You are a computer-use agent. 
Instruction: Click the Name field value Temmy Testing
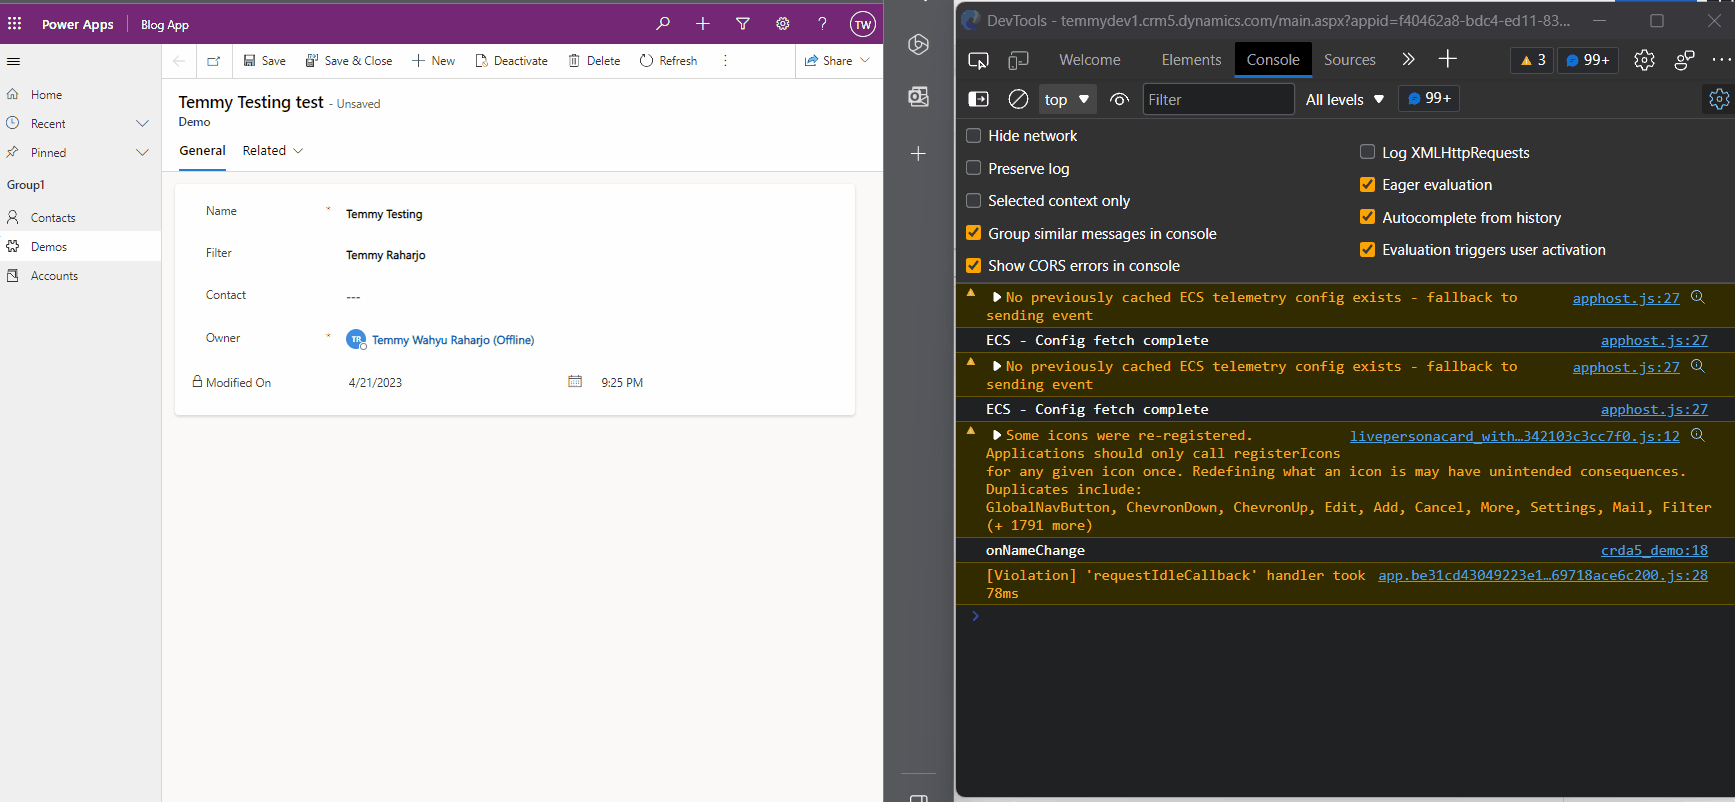(384, 214)
